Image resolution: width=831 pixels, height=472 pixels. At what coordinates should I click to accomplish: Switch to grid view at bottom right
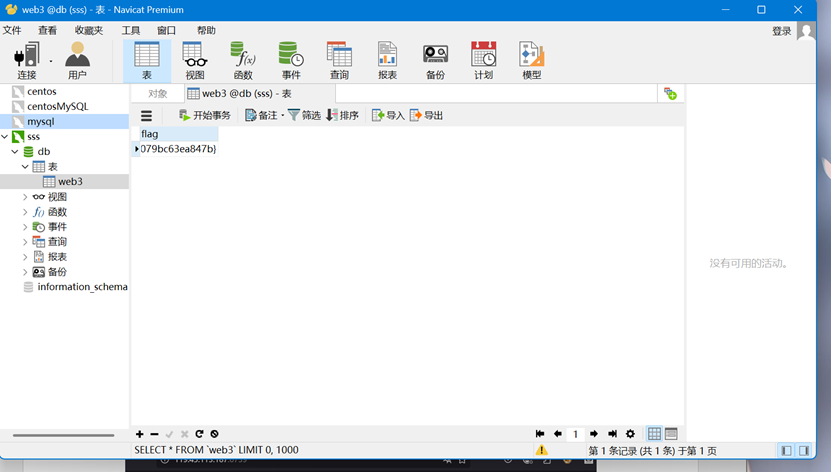[x=654, y=434]
